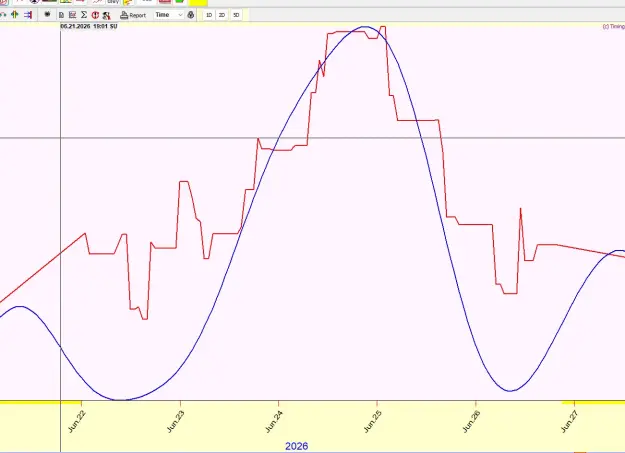Click the table chart toolbar icon
625x453 pixels.
[72, 15]
